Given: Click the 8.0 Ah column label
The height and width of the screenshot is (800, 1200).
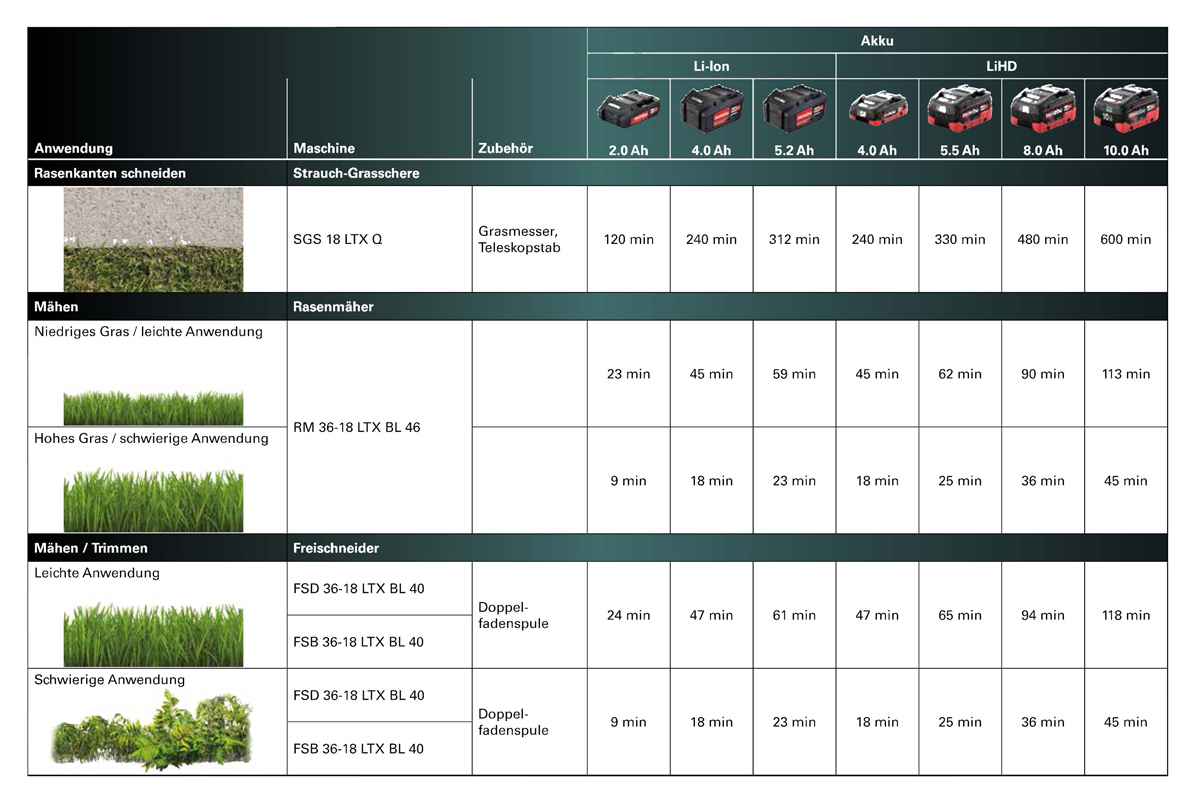Looking at the screenshot, I should pos(1043,150).
